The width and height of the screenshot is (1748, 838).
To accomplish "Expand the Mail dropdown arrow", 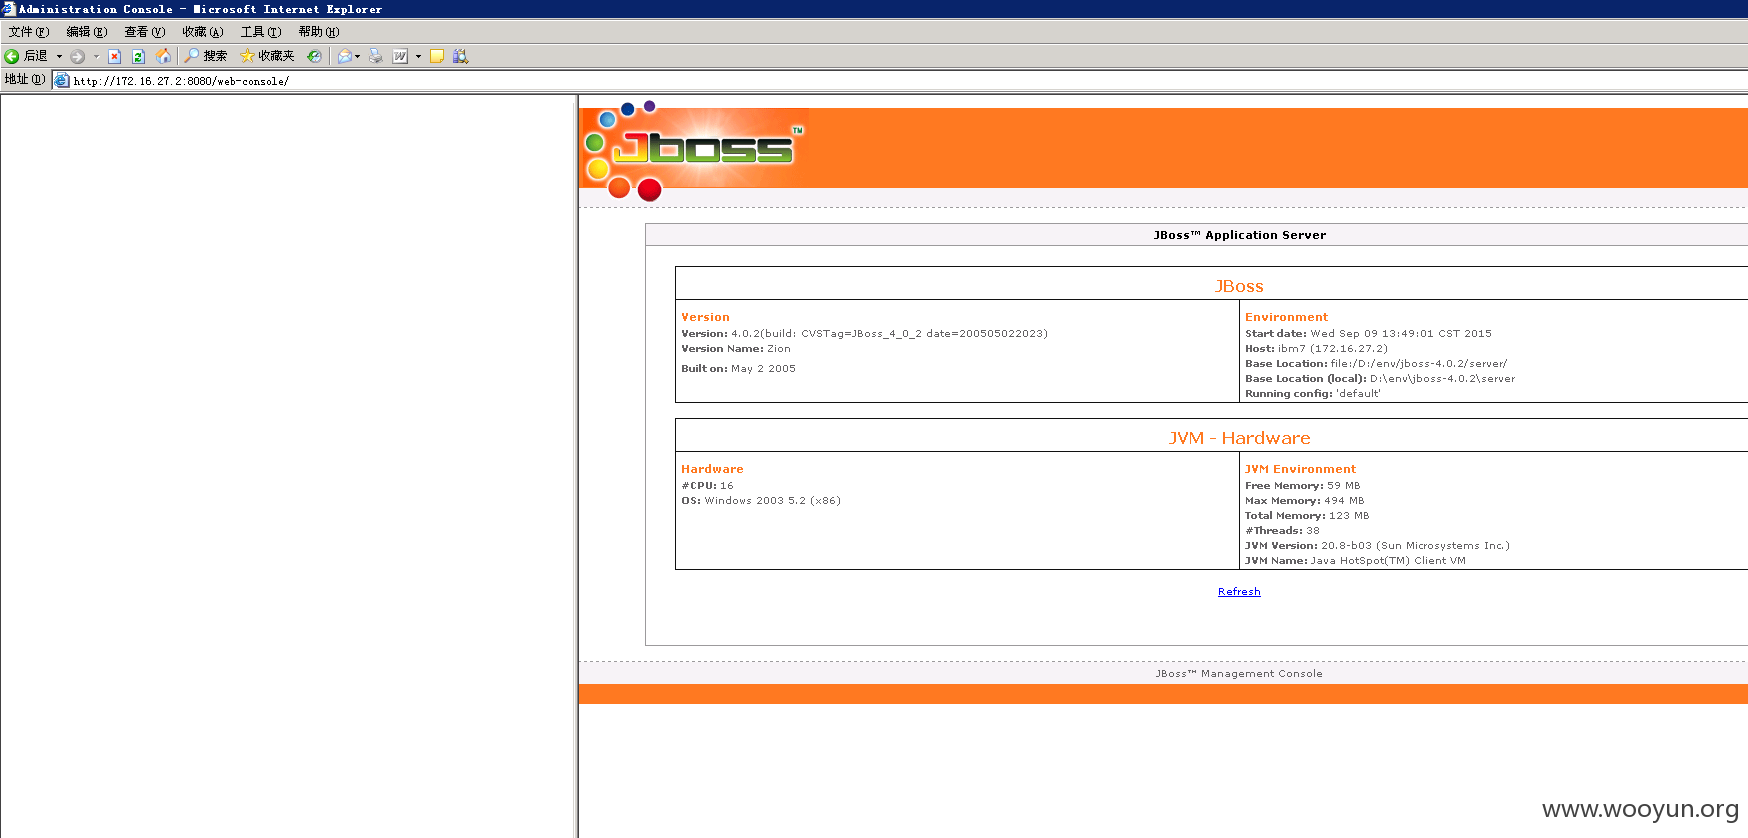I will [x=358, y=56].
